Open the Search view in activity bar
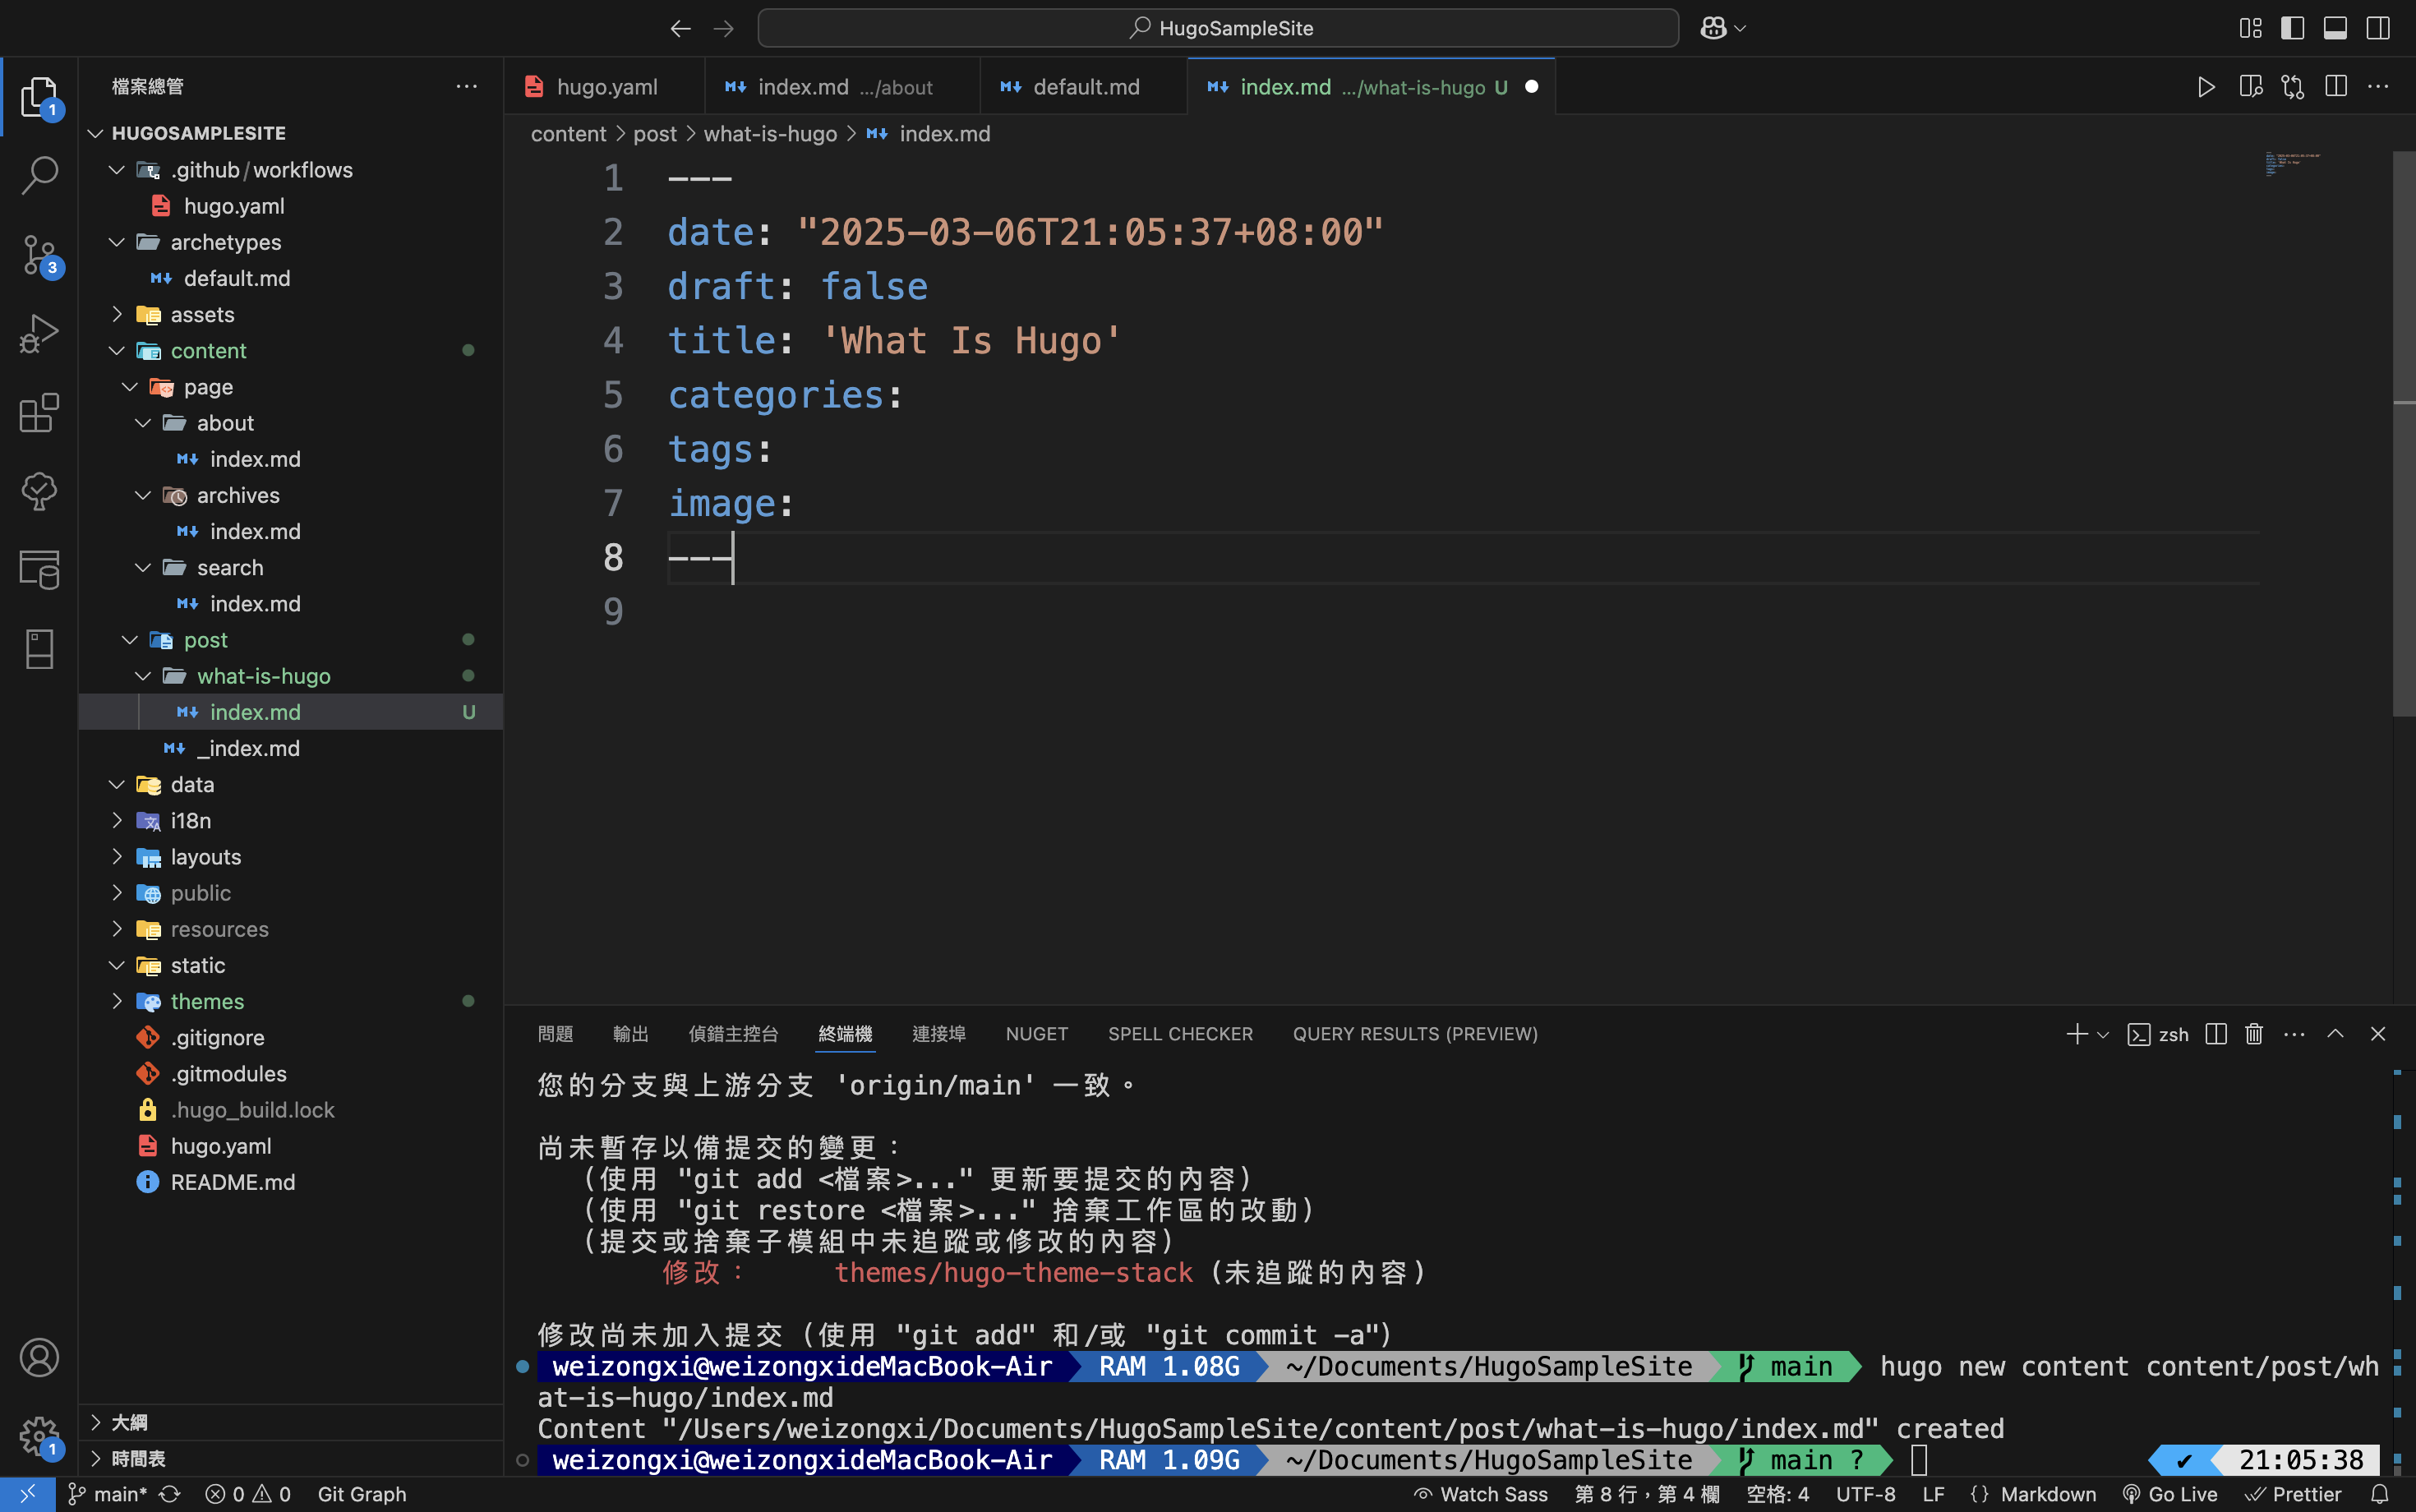Image resolution: width=2416 pixels, height=1512 pixels. 39,175
